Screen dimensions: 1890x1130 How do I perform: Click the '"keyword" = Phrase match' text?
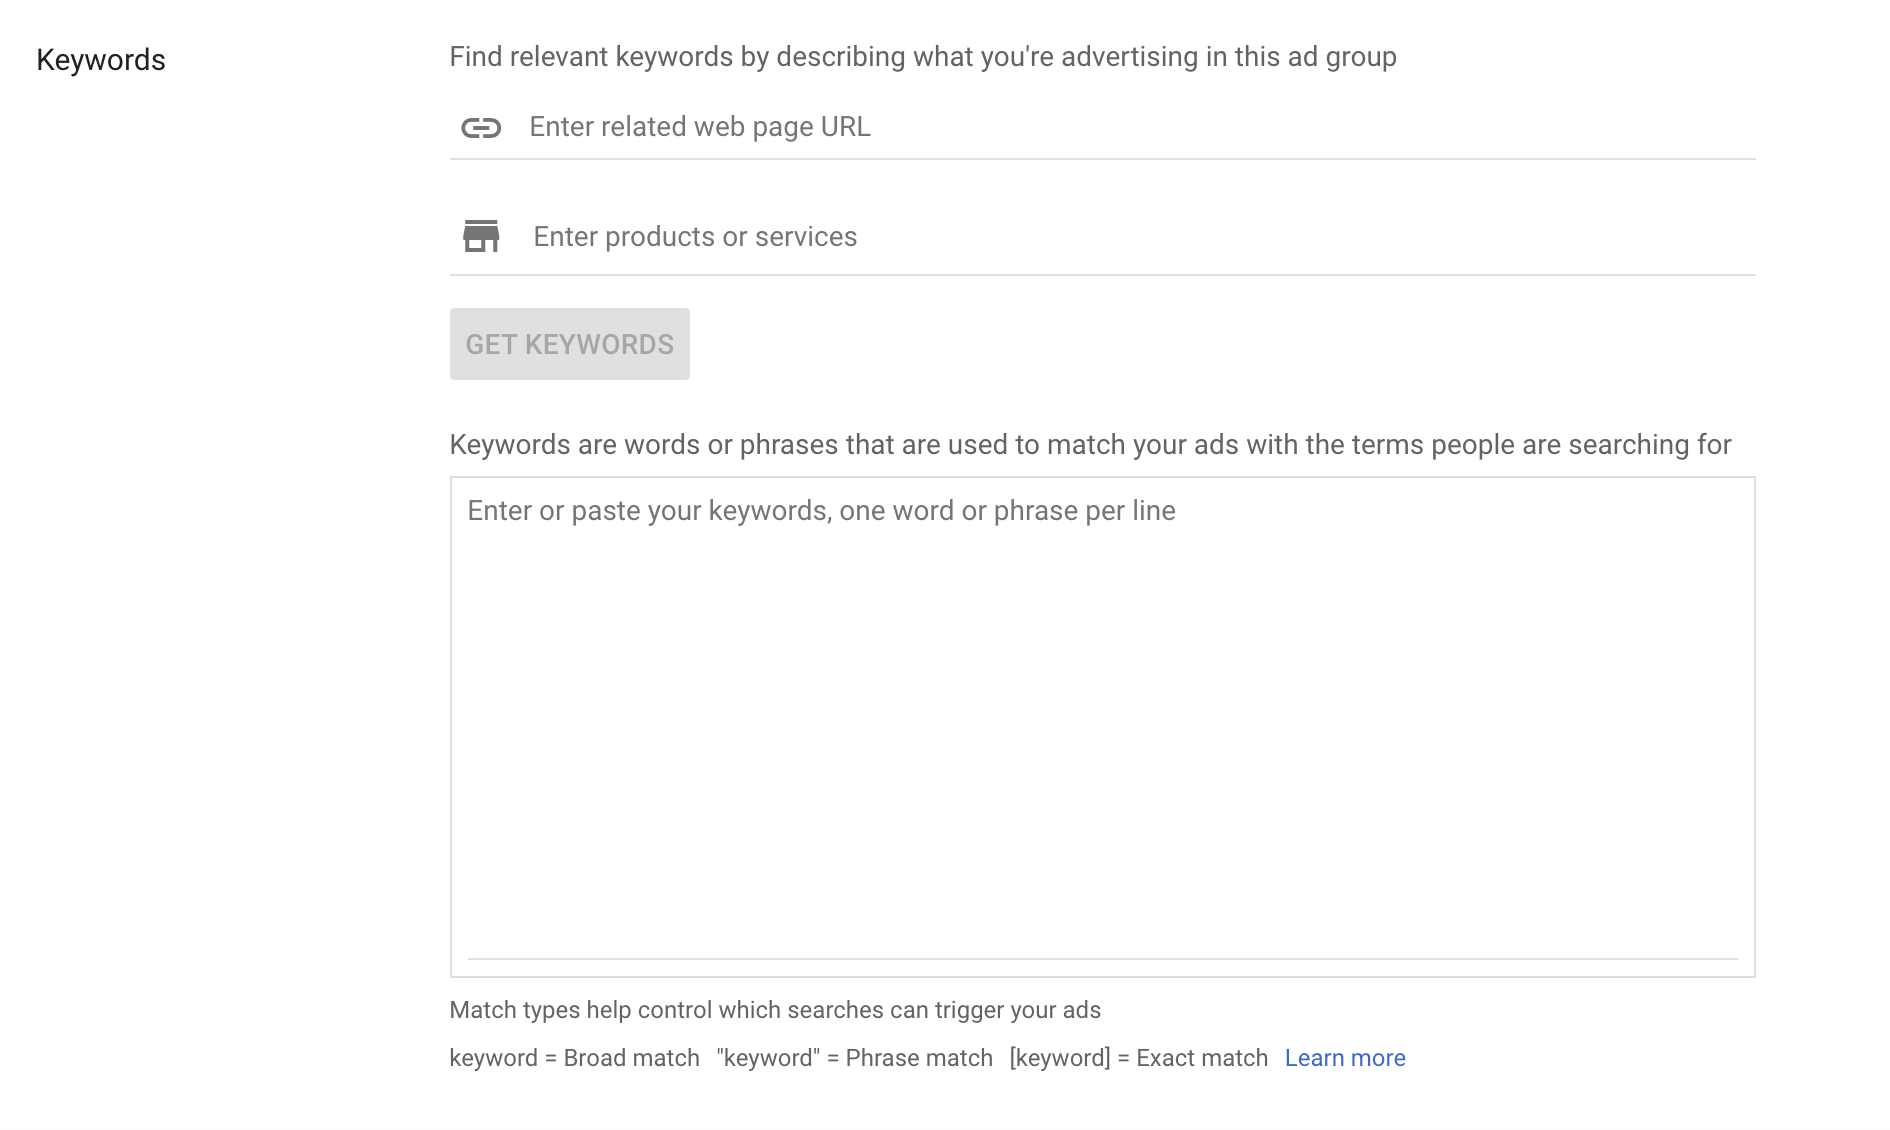coord(855,1058)
